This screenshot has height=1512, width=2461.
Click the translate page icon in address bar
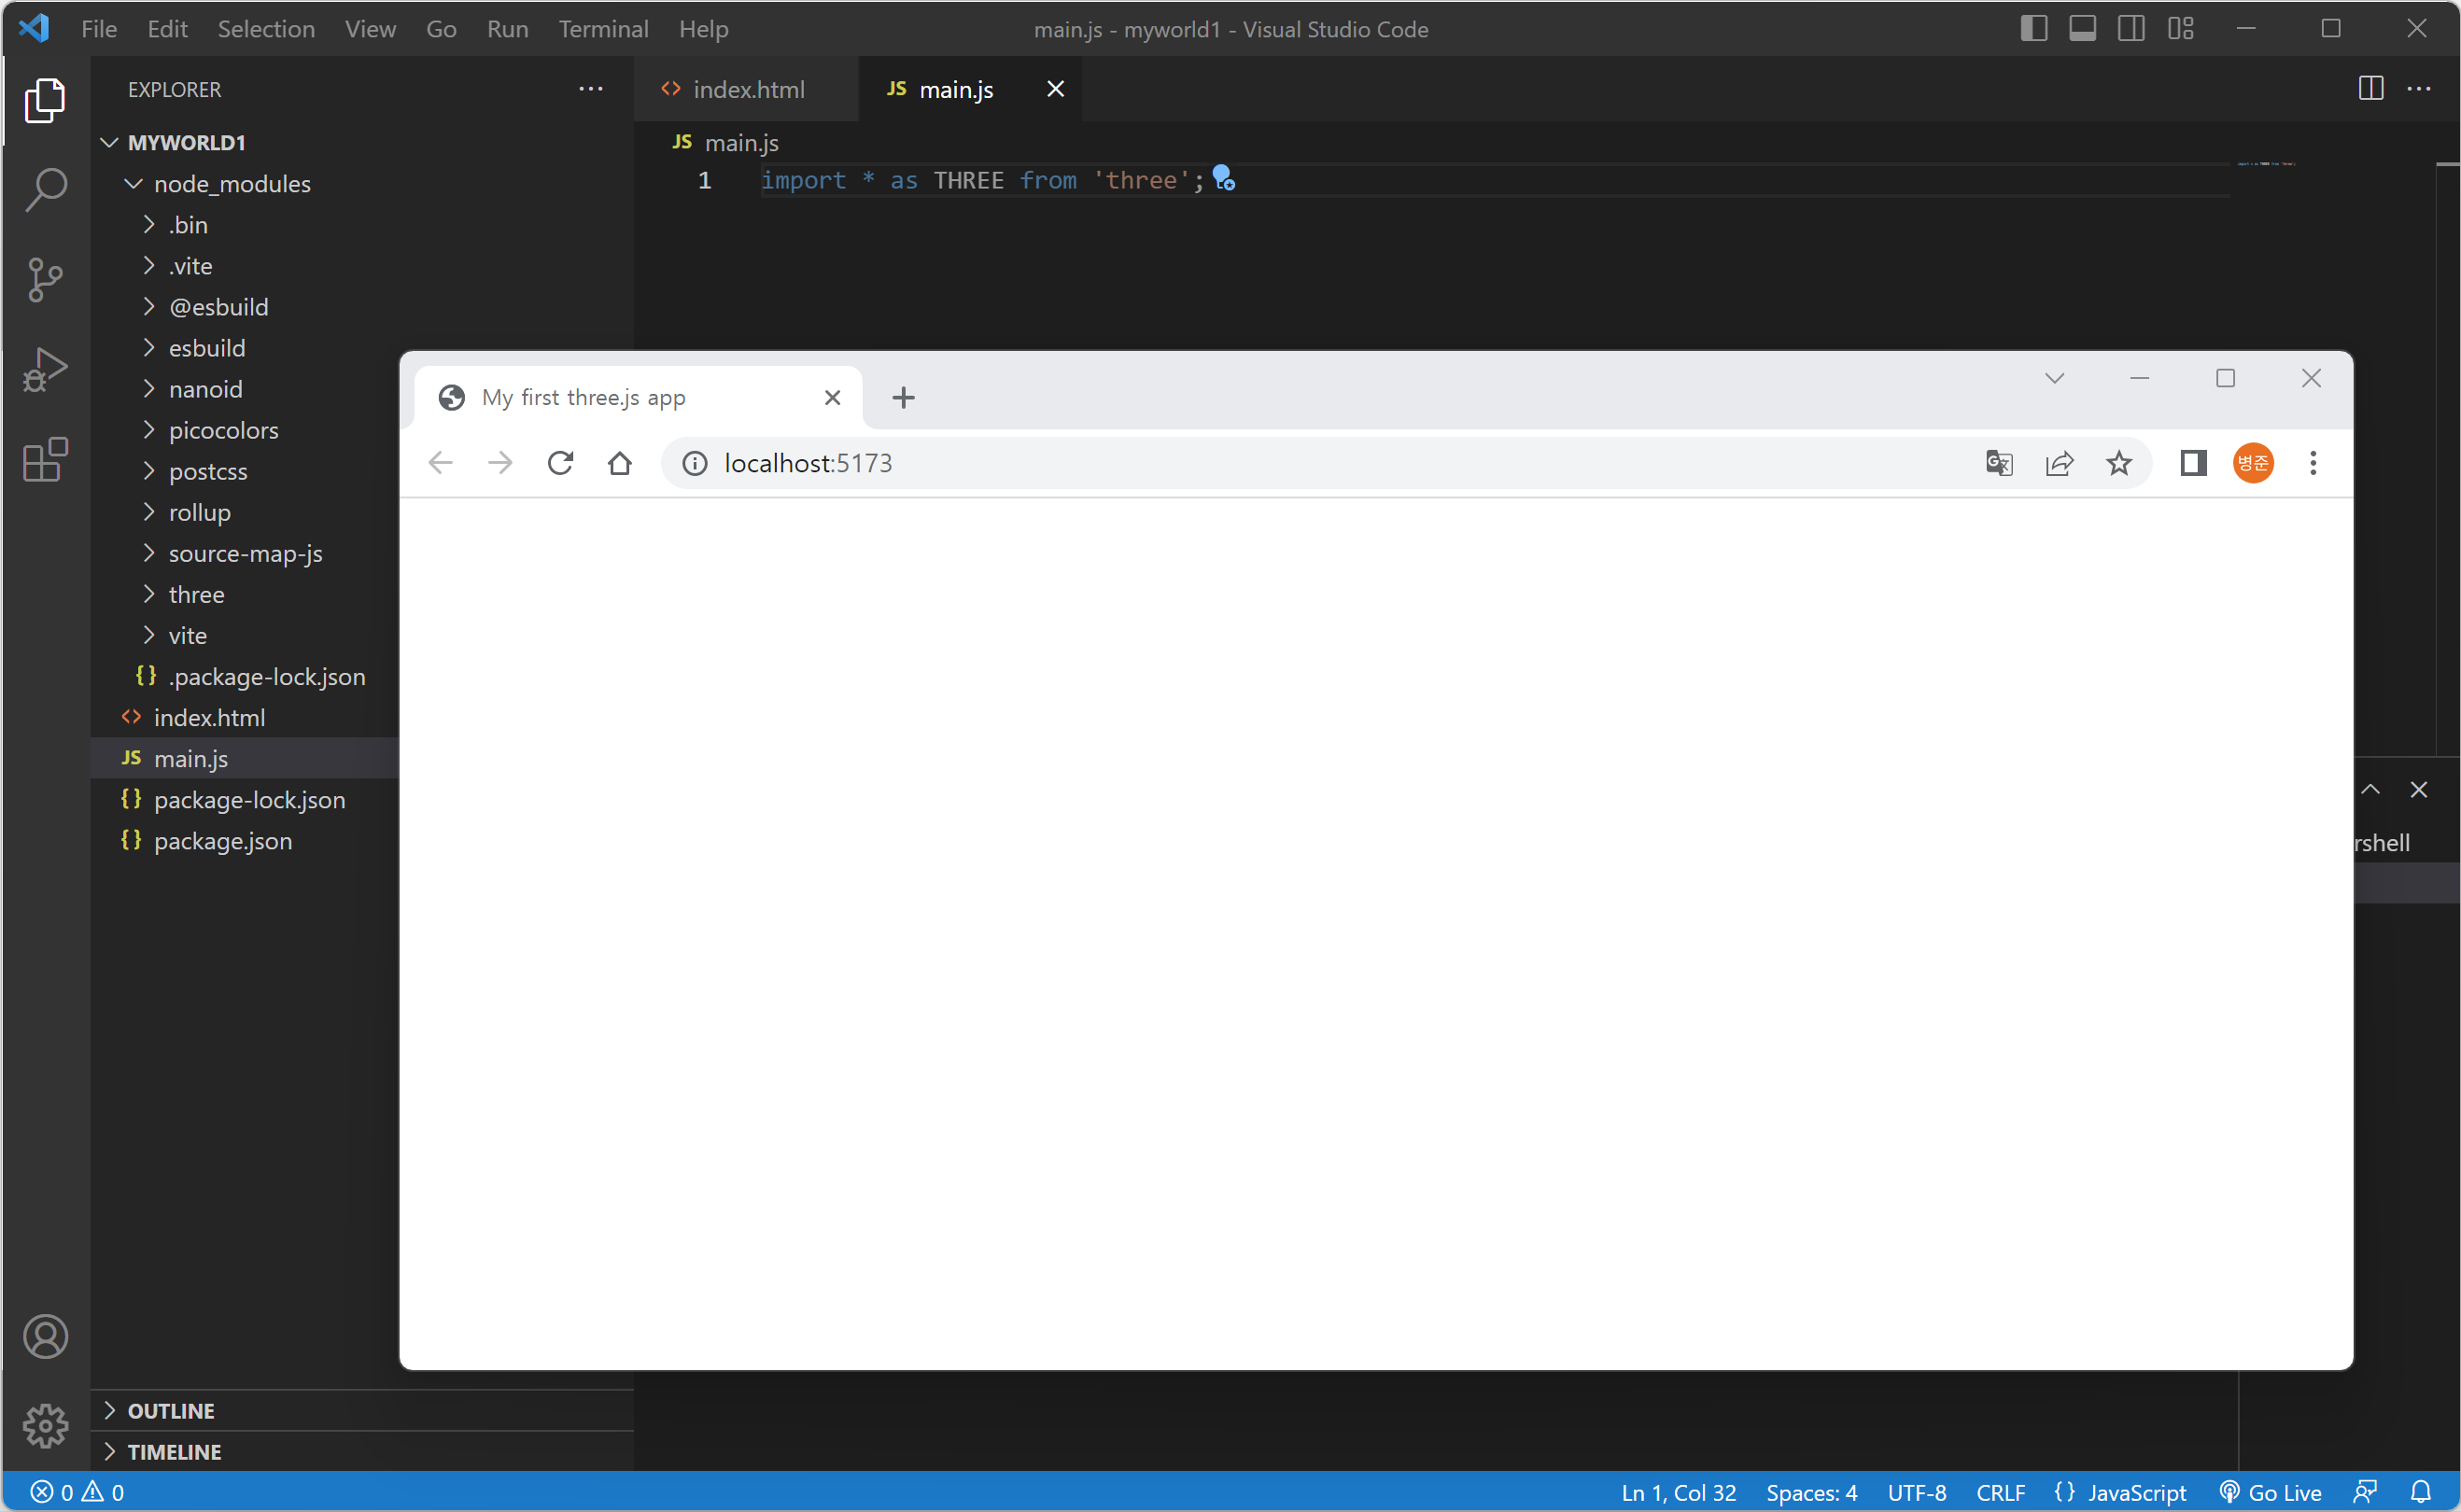tap(1998, 463)
